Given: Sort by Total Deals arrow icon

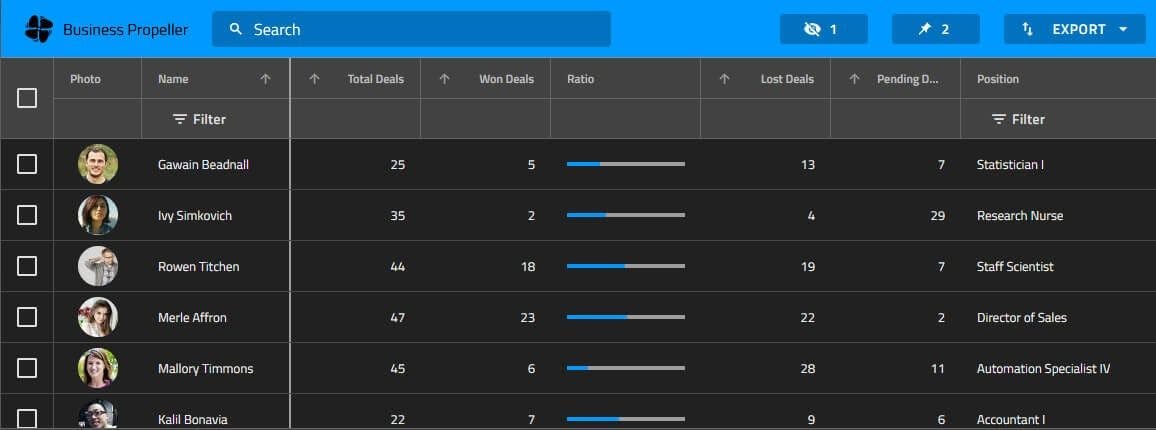Looking at the screenshot, I should click(x=314, y=79).
